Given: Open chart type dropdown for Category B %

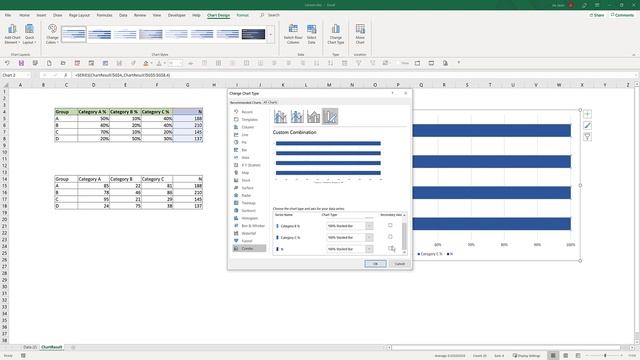Looking at the screenshot, I should coord(369,226).
